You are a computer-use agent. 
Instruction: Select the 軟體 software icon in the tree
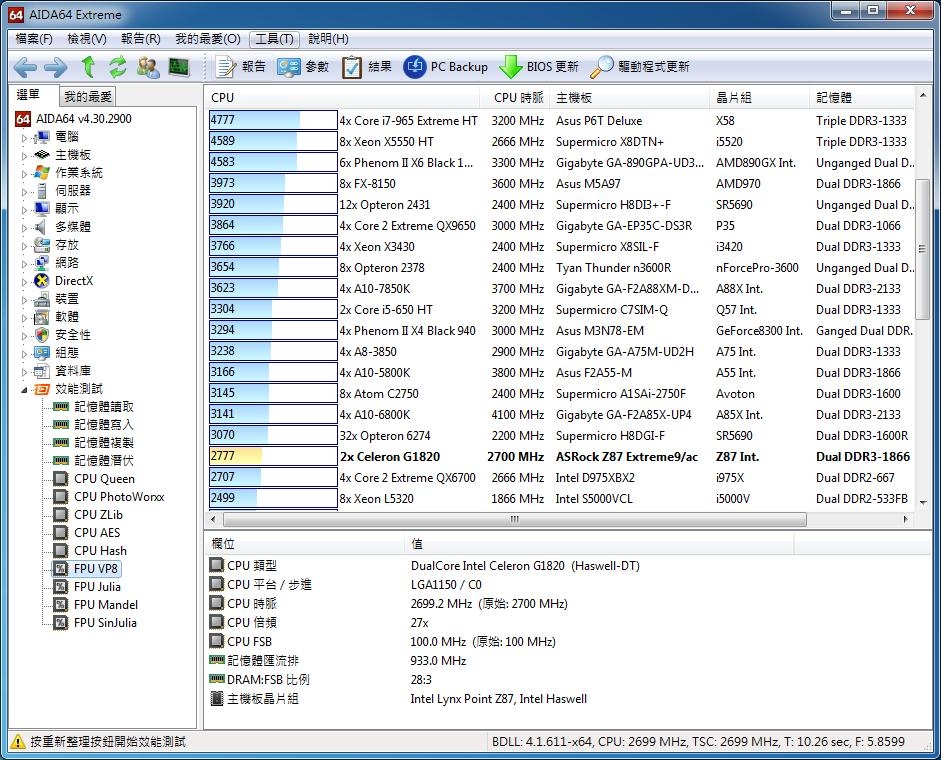41,317
